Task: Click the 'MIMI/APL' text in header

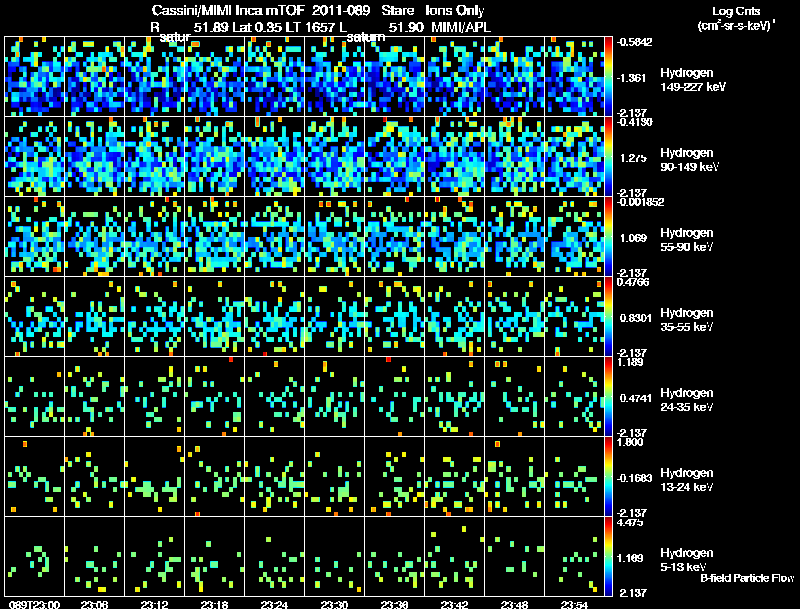Action: tap(461, 27)
